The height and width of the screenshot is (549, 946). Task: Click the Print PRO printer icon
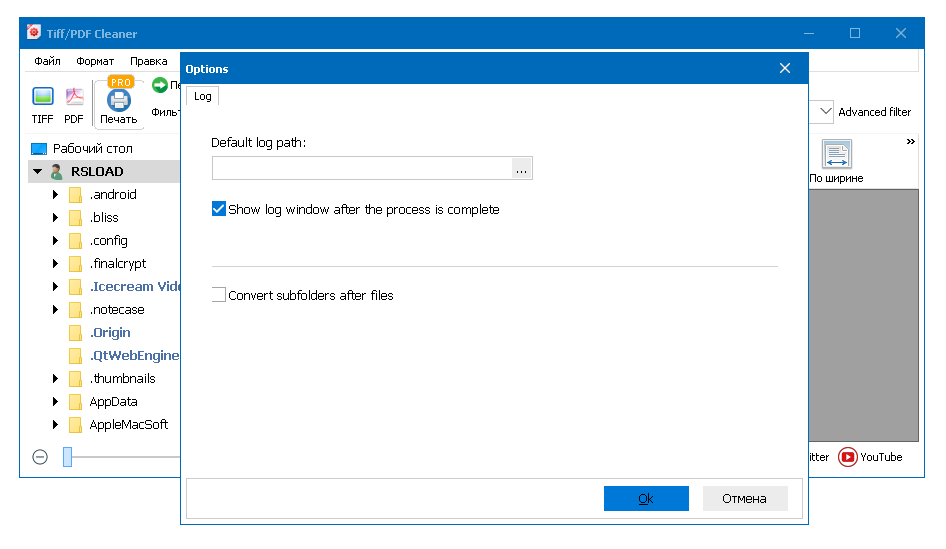point(119,100)
